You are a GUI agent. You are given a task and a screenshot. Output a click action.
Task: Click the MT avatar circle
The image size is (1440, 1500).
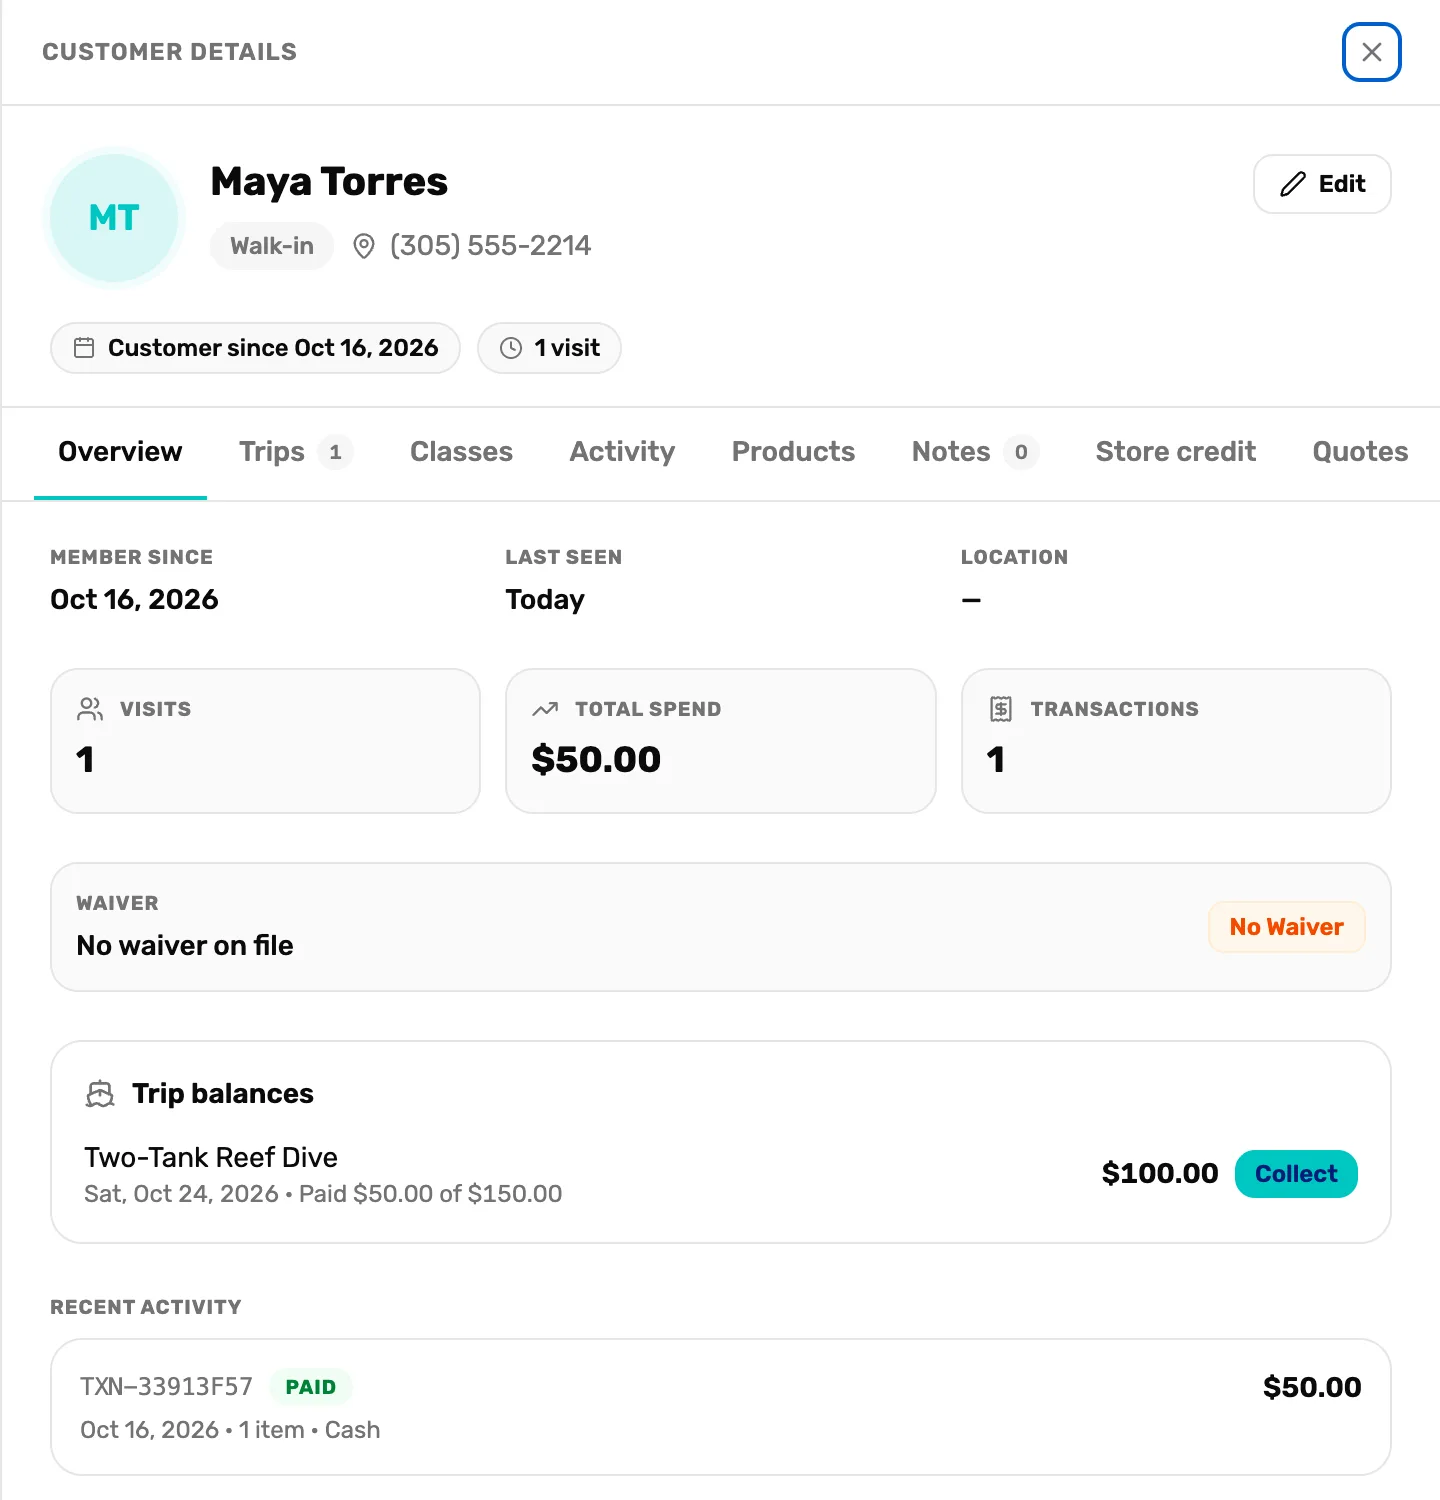[114, 218]
